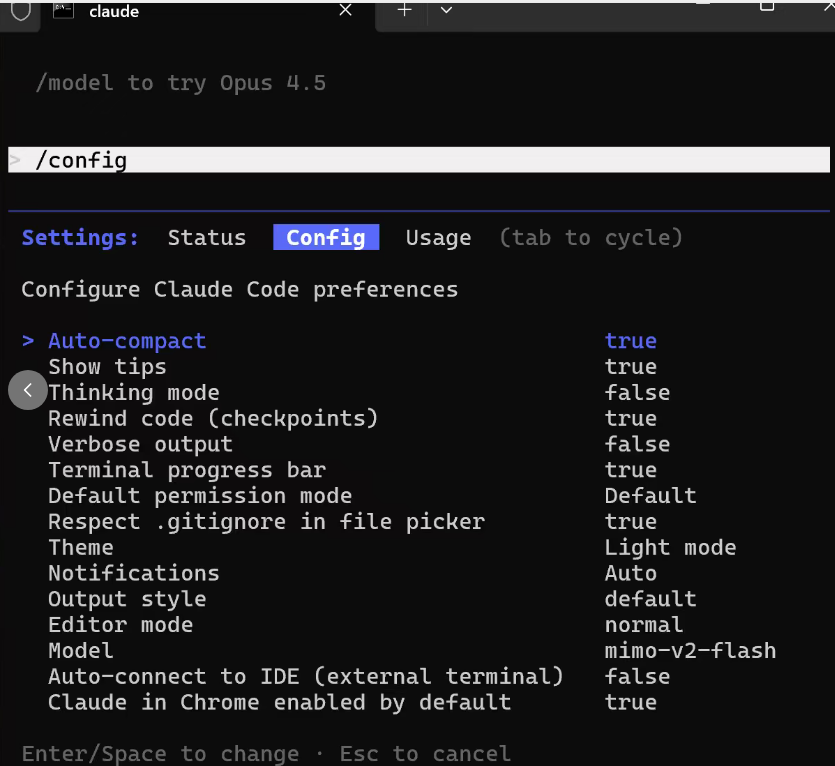Screen dimensions: 835x766
Task: Select the Thinking mode setting
Action: click(134, 393)
